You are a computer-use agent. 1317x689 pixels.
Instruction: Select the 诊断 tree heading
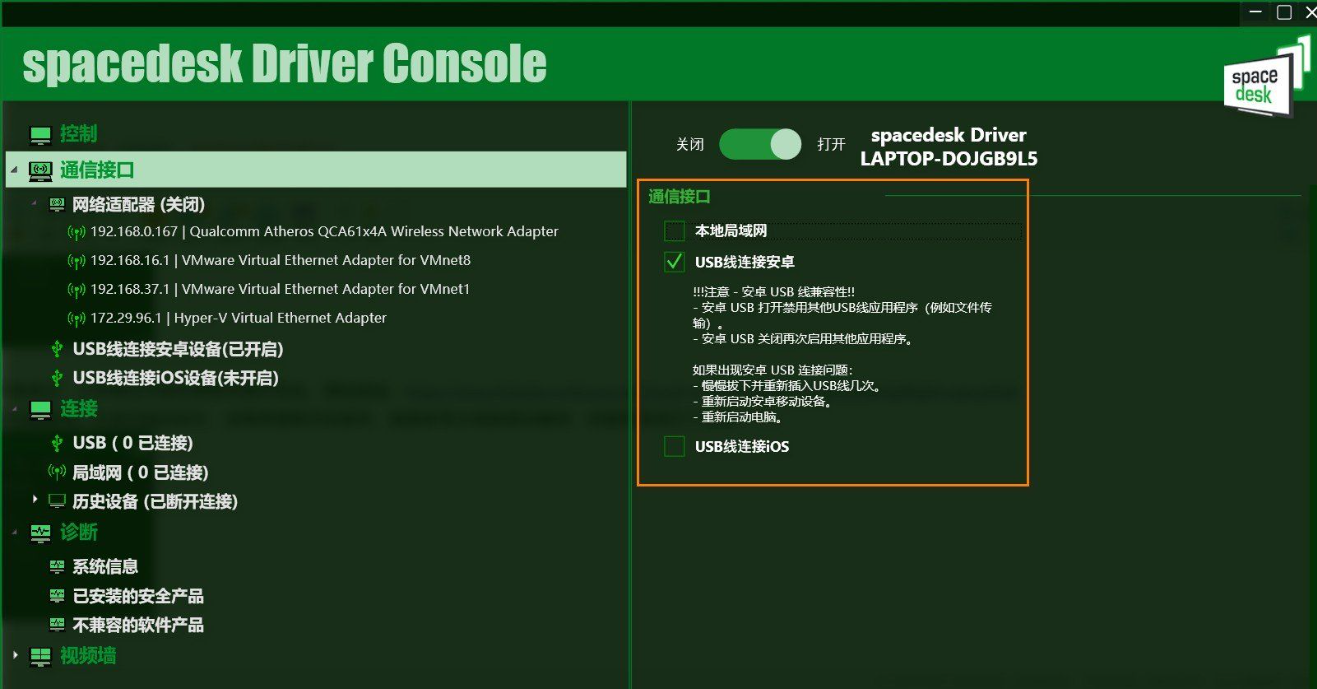tap(79, 532)
